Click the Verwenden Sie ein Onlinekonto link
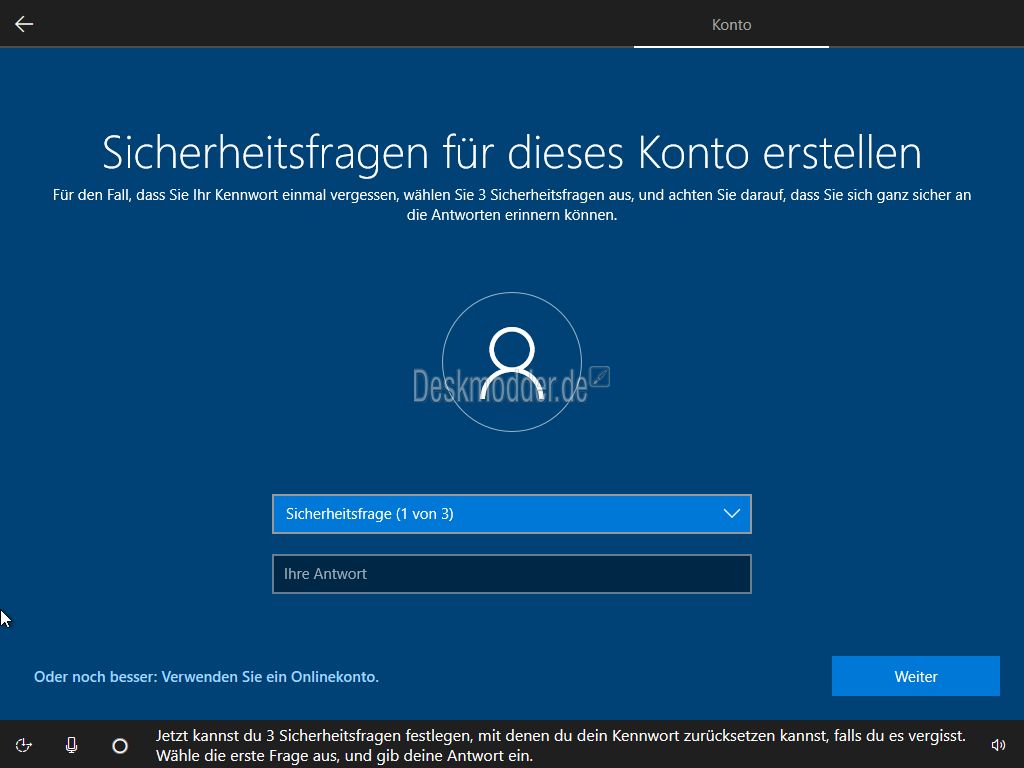The image size is (1024, 768). [x=270, y=677]
